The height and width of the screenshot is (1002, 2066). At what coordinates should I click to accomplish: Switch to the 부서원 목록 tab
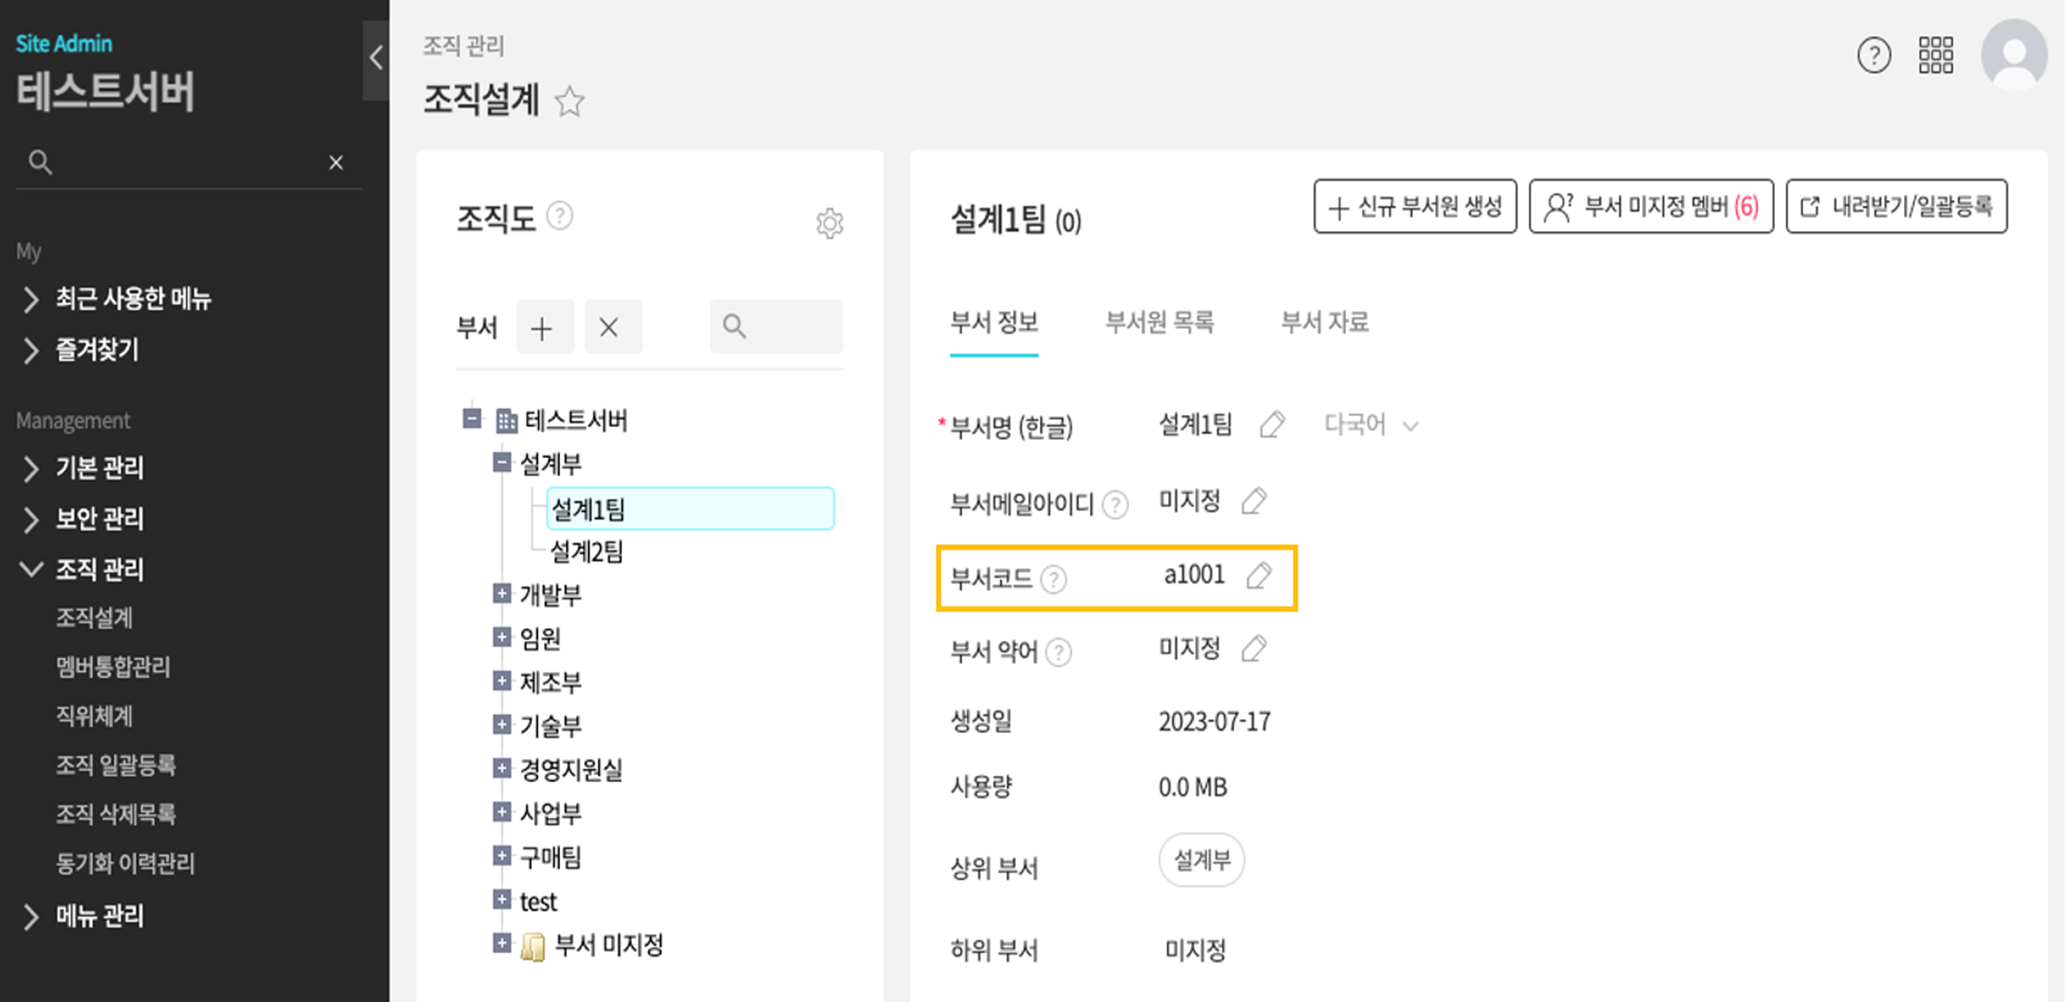pos(1159,322)
